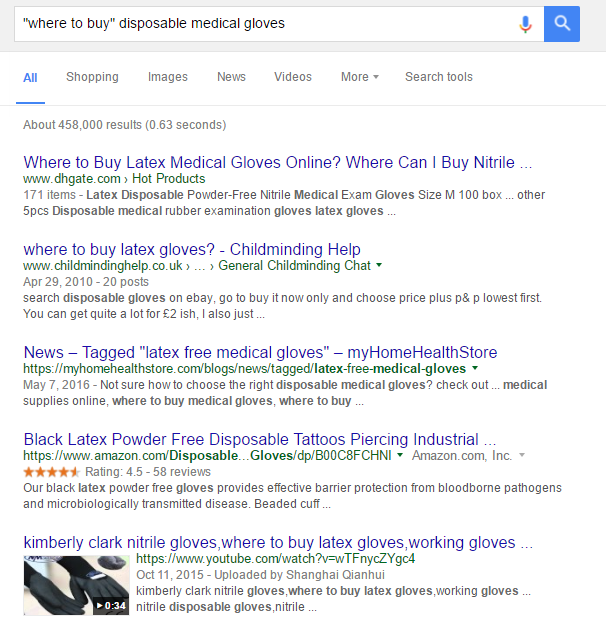Click the YouTube gloves video thumbnail
Screen dimensions: 606x620
(76, 585)
